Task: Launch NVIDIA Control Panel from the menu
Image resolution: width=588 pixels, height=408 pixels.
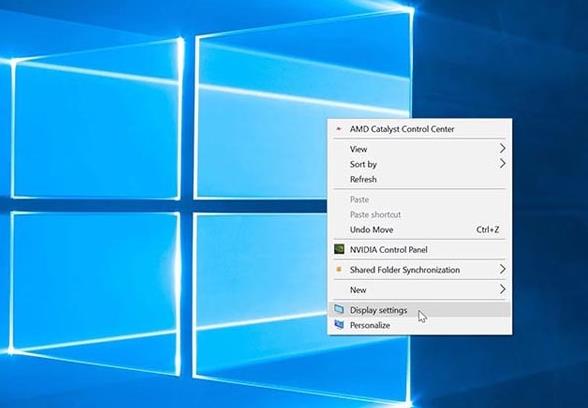Action: point(420,249)
